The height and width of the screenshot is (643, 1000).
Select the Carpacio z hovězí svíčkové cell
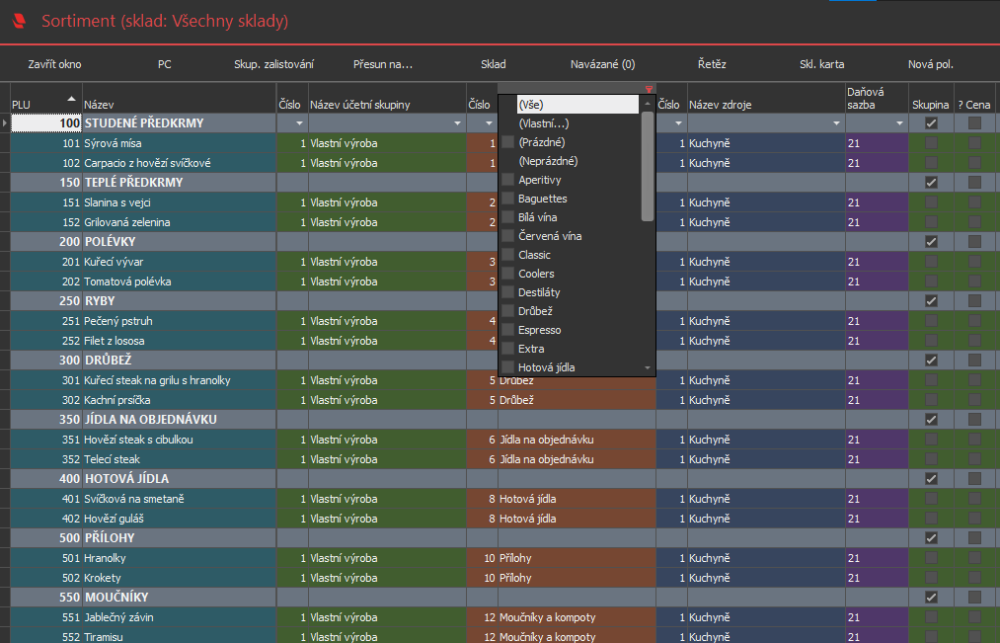click(179, 163)
